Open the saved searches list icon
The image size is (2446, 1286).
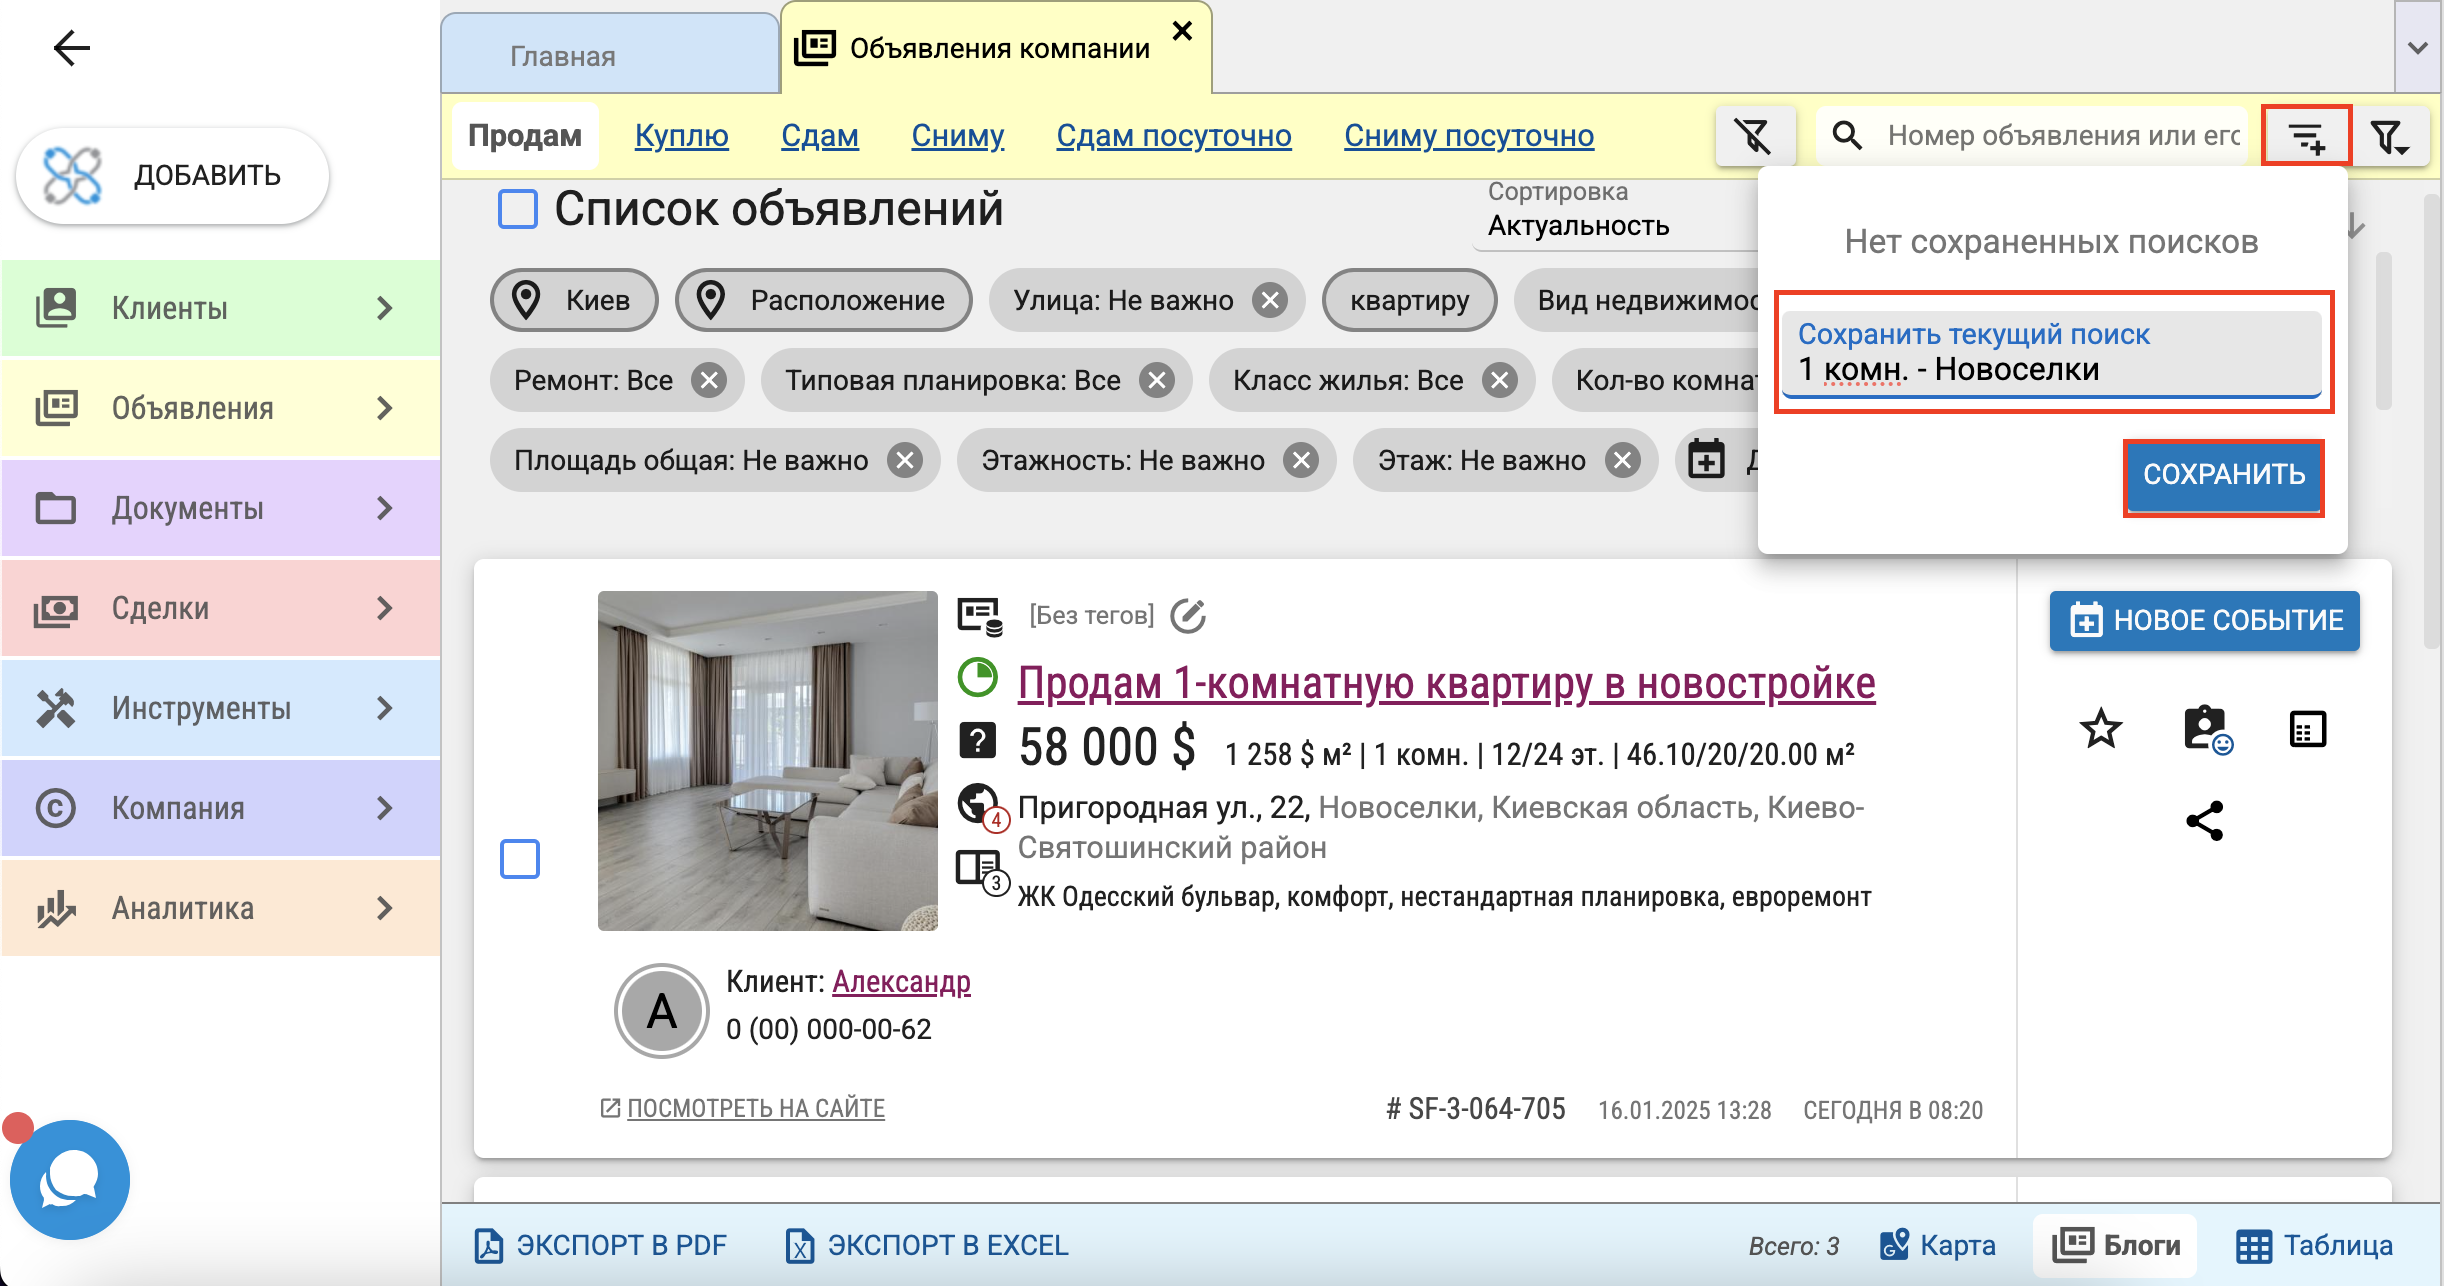point(2307,136)
